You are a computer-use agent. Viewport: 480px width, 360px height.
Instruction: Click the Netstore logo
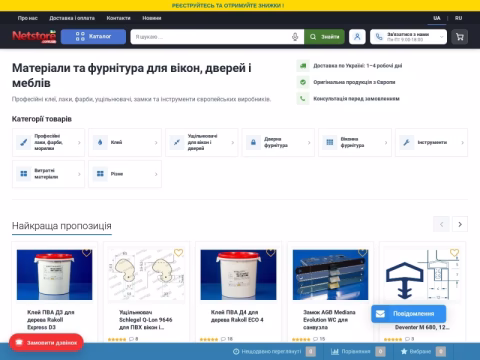[34, 37]
